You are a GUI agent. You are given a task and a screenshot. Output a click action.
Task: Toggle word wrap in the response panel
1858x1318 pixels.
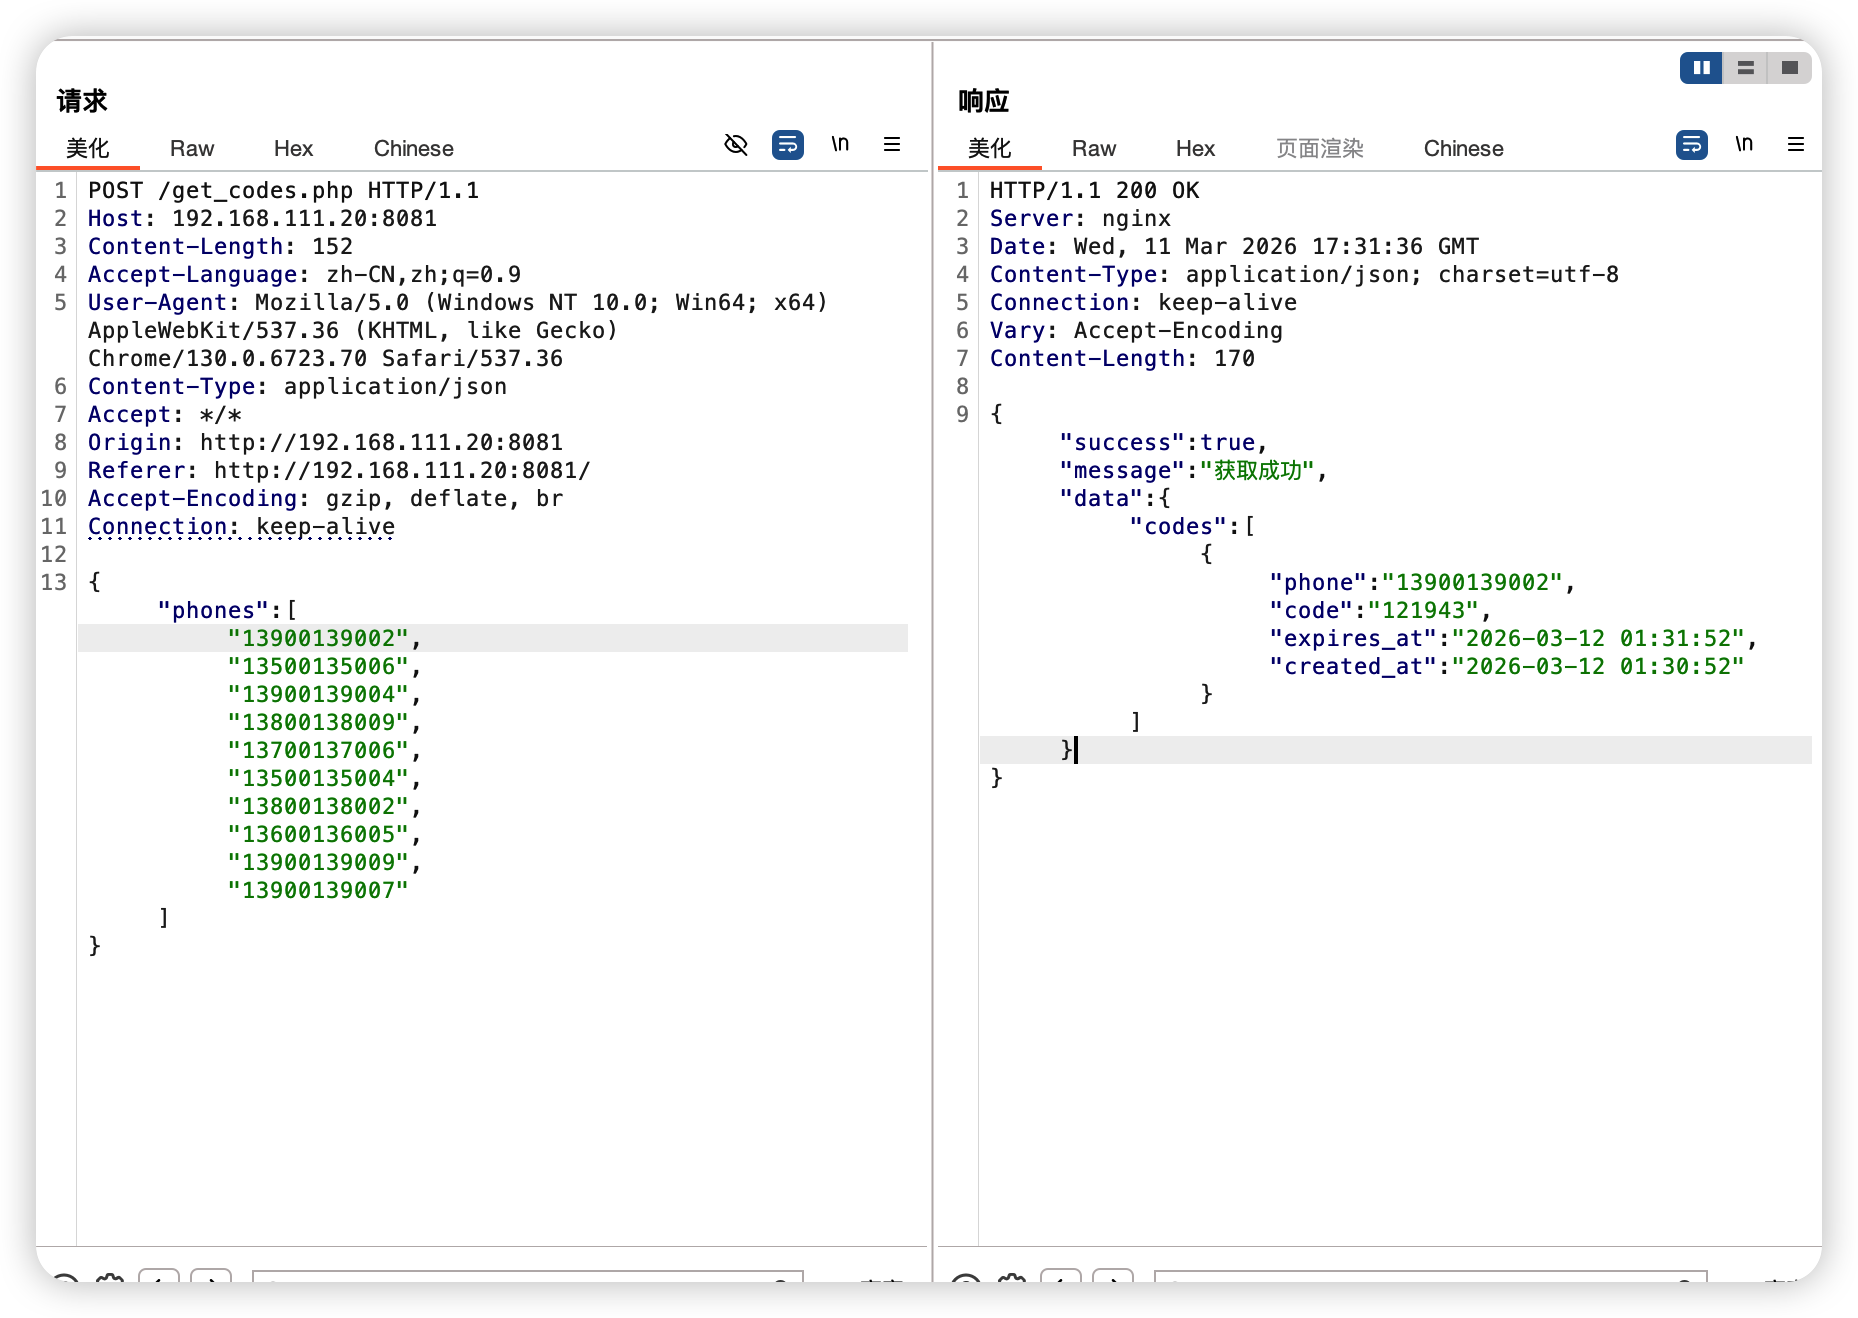coord(1691,145)
